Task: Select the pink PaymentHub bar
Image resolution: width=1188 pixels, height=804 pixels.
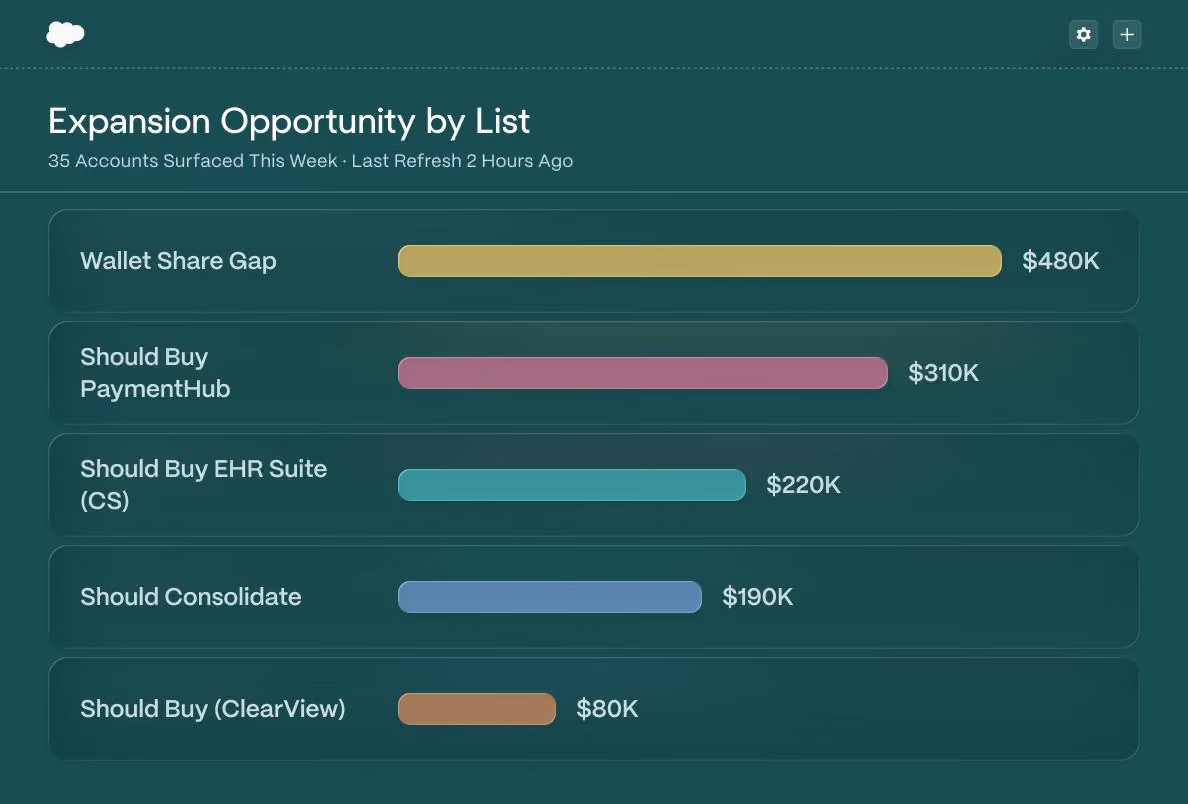Action: pyautogui.click(x=642, y=373)
